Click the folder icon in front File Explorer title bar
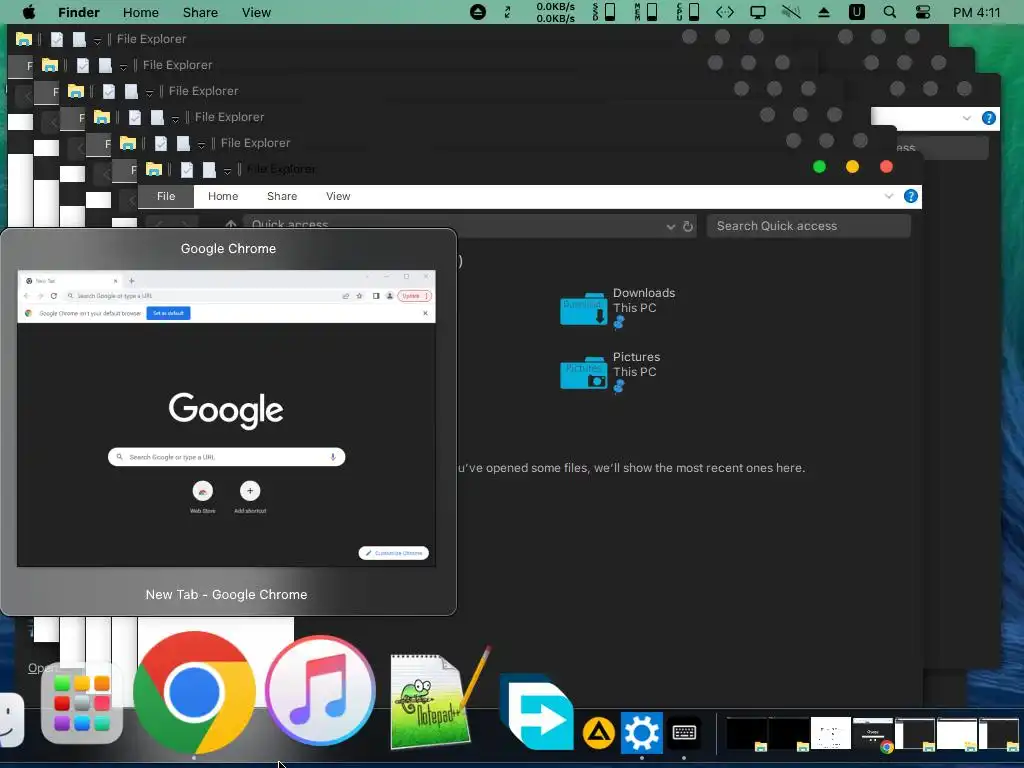The width and height of the screenshot is (1024, 768). [153, 169]
